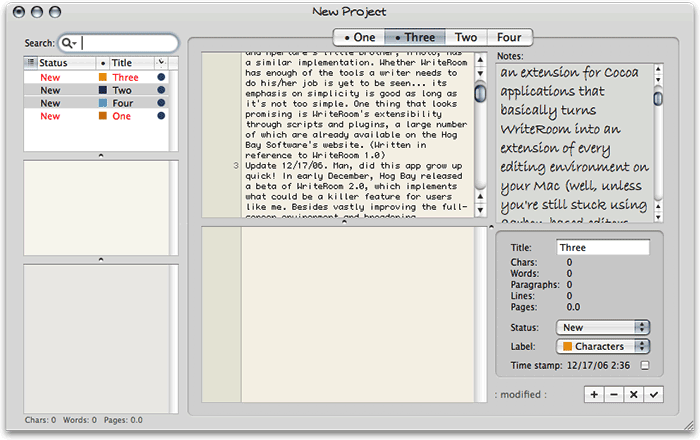The image size is (700, 440).
Task: Click the list icon in Status column header
Action: 30,62
